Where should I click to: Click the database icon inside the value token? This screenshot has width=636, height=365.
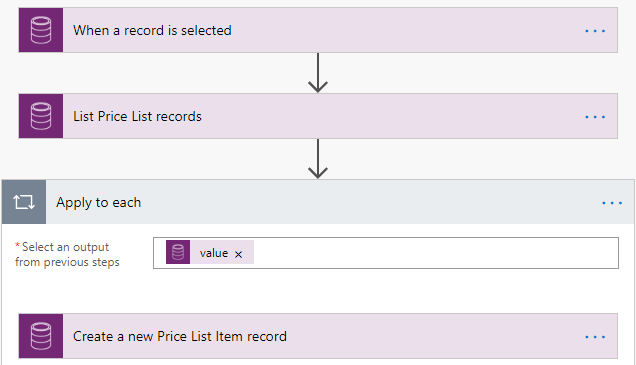[x=178, y=252]
